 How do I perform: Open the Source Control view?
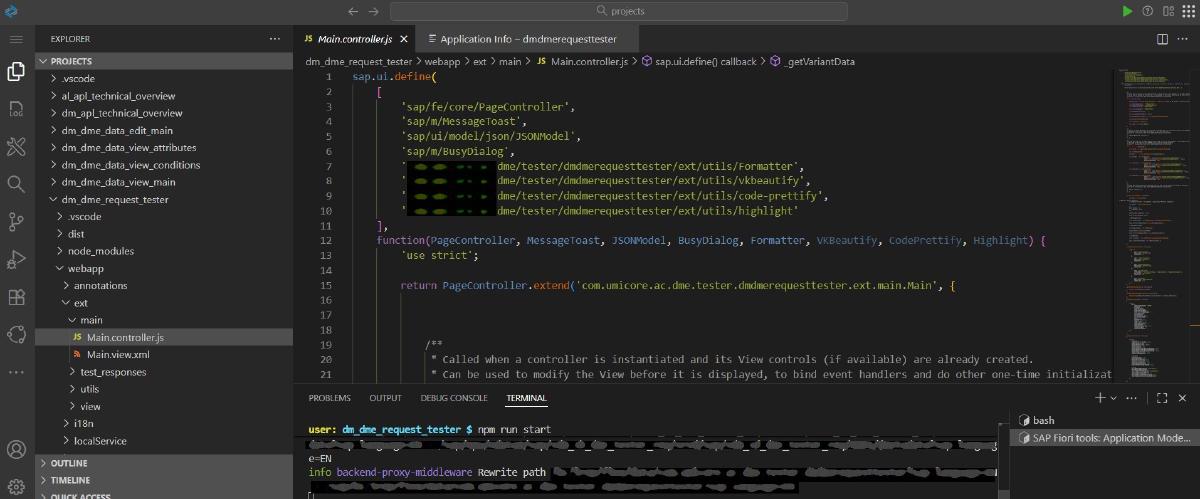[16, 221]
